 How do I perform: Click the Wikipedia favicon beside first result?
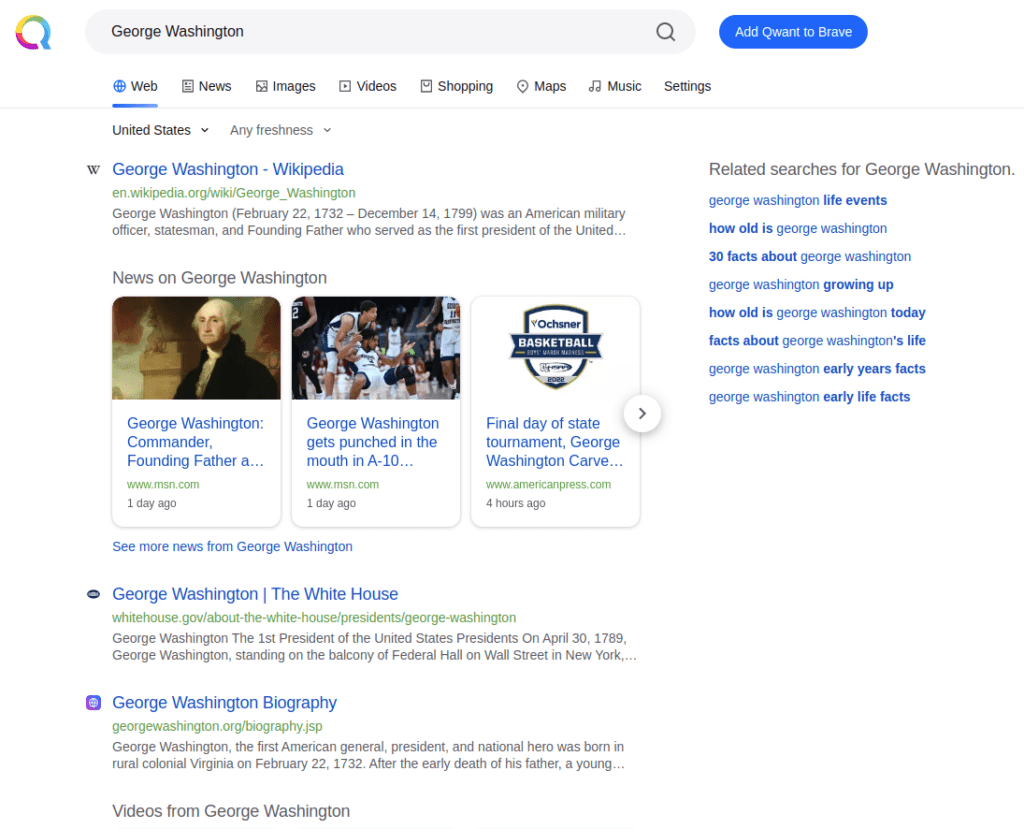tap(93, 170)
